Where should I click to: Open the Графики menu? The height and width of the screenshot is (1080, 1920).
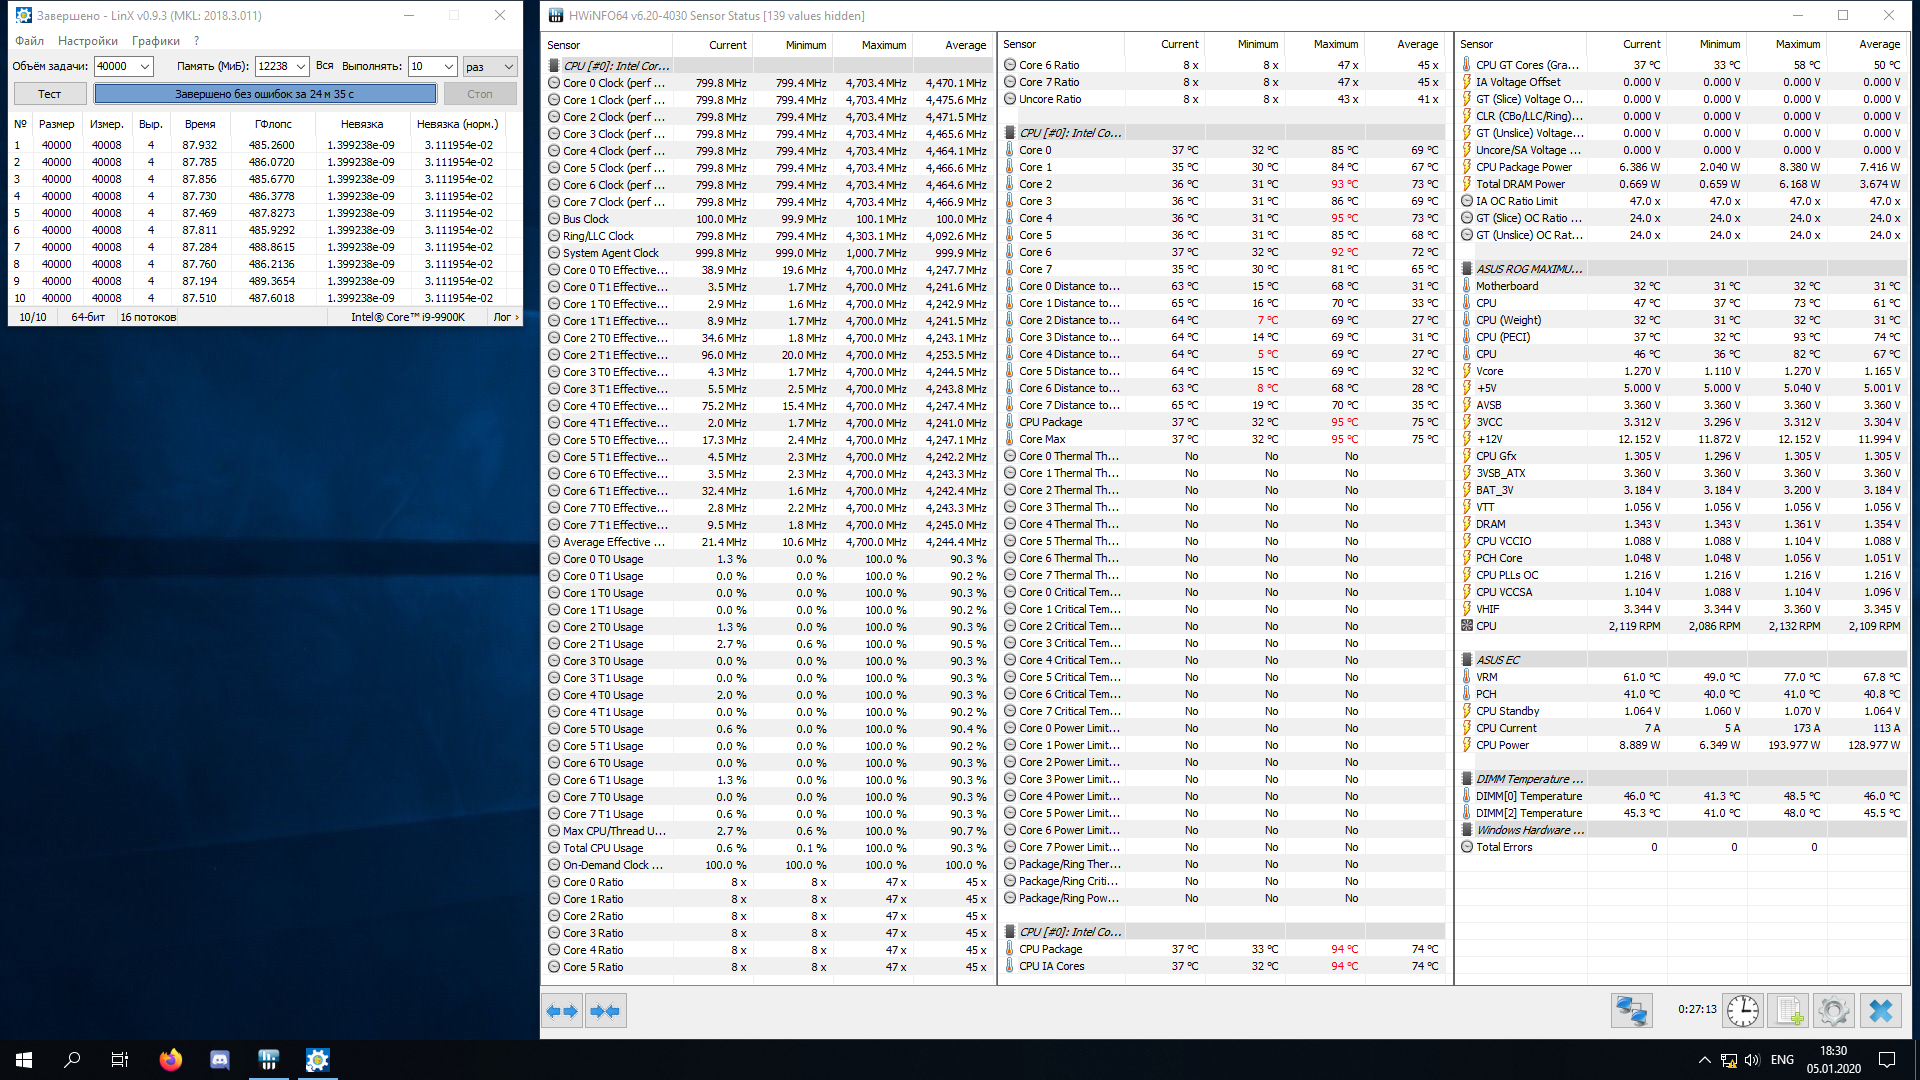[156, 41]
